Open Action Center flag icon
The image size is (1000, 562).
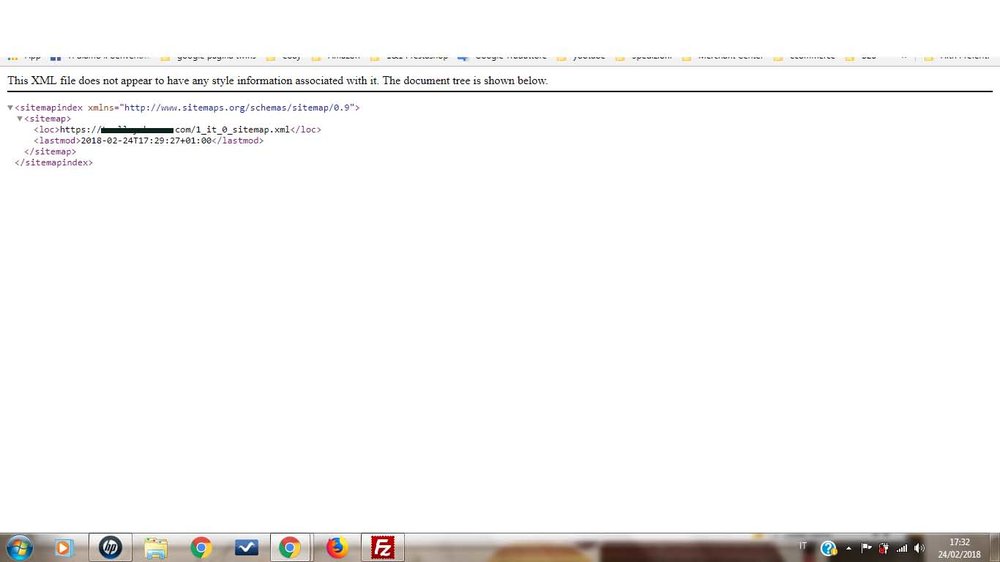click(866, 548)
